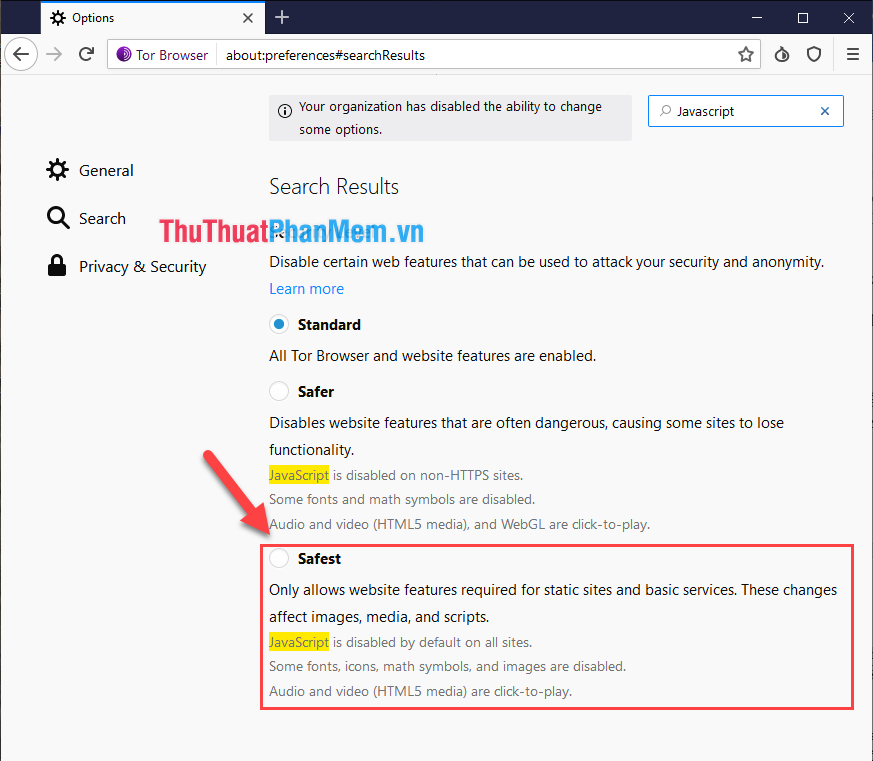
Task: Select the Standard security level
Action: 279,324
